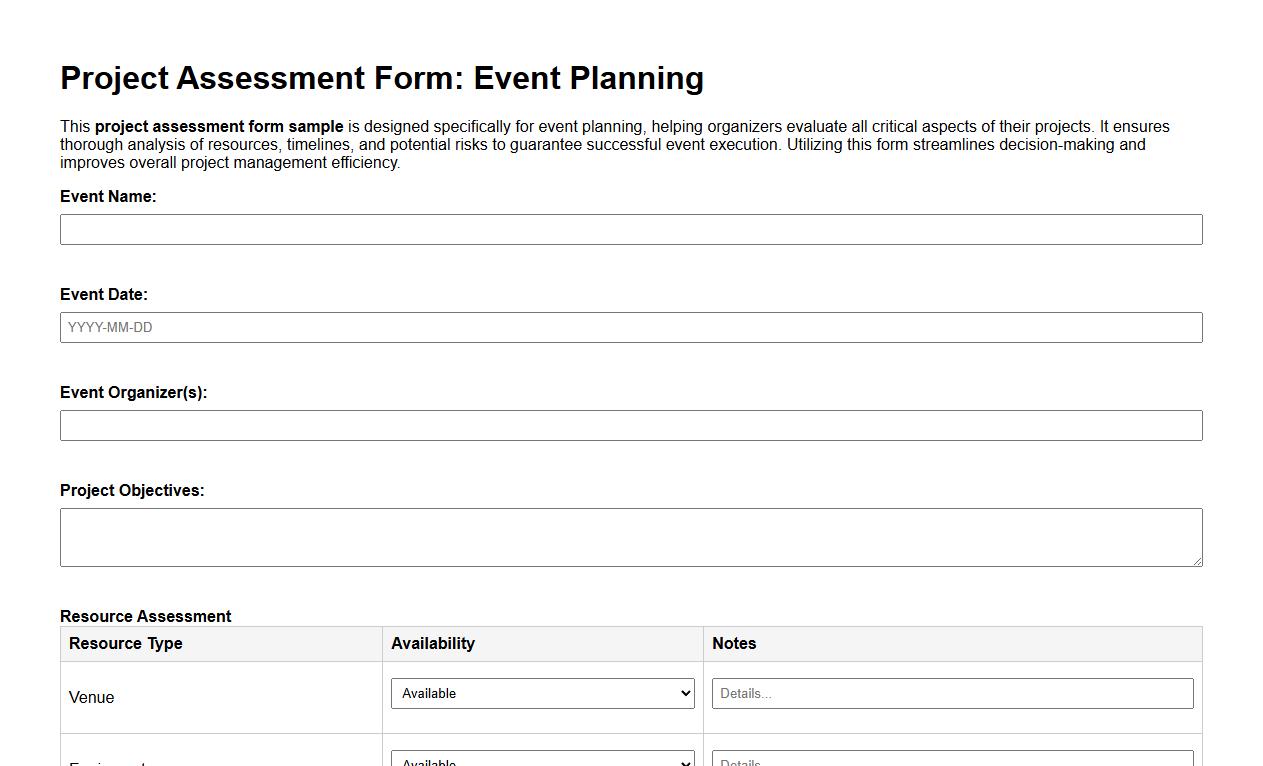Click the page title Project Assessment Form

click(x=382, y=78)
